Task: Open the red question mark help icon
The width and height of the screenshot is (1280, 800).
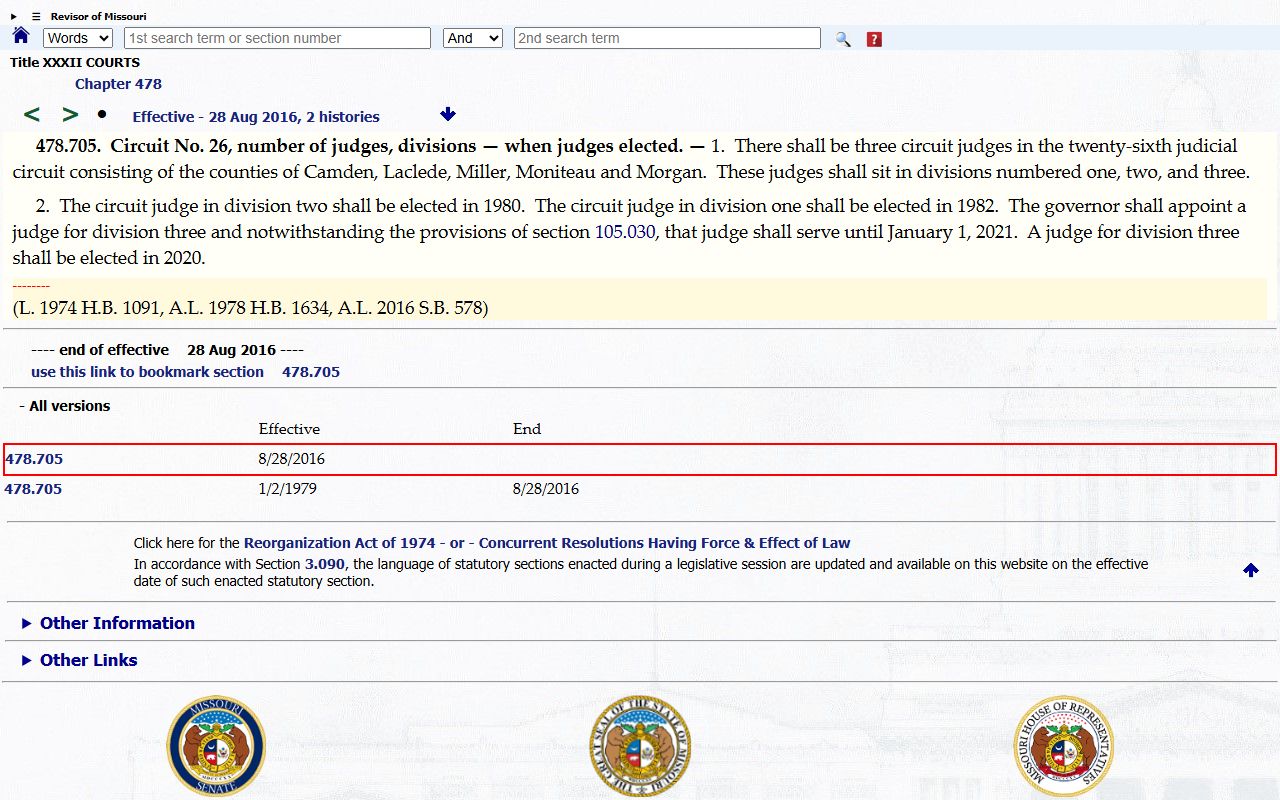Action: click(874, 39)
